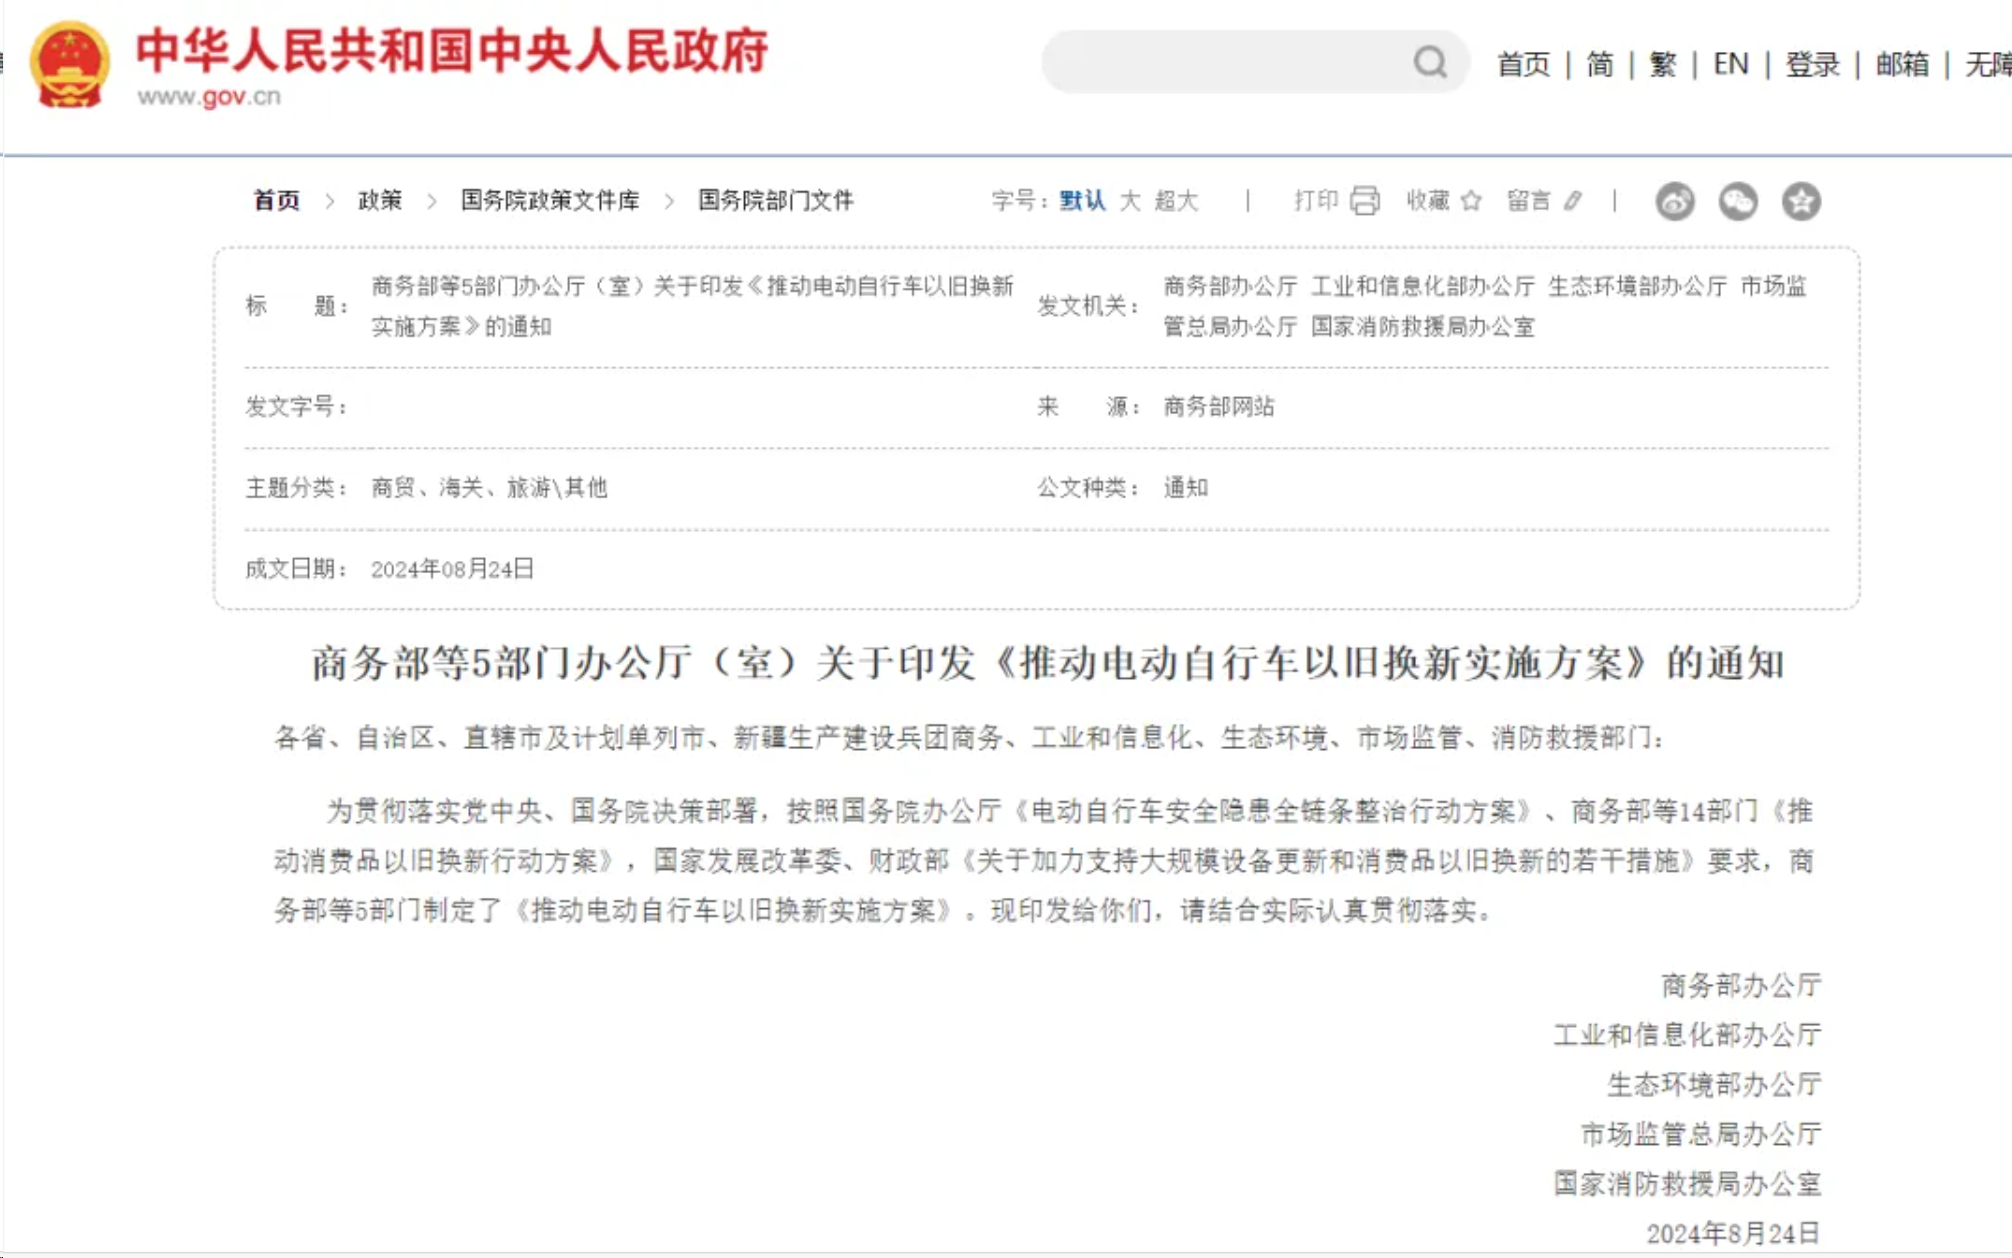Click the national emblem logo
Image resolution: width=2012 pixels, height=1258 pixels.
(70, 65)
